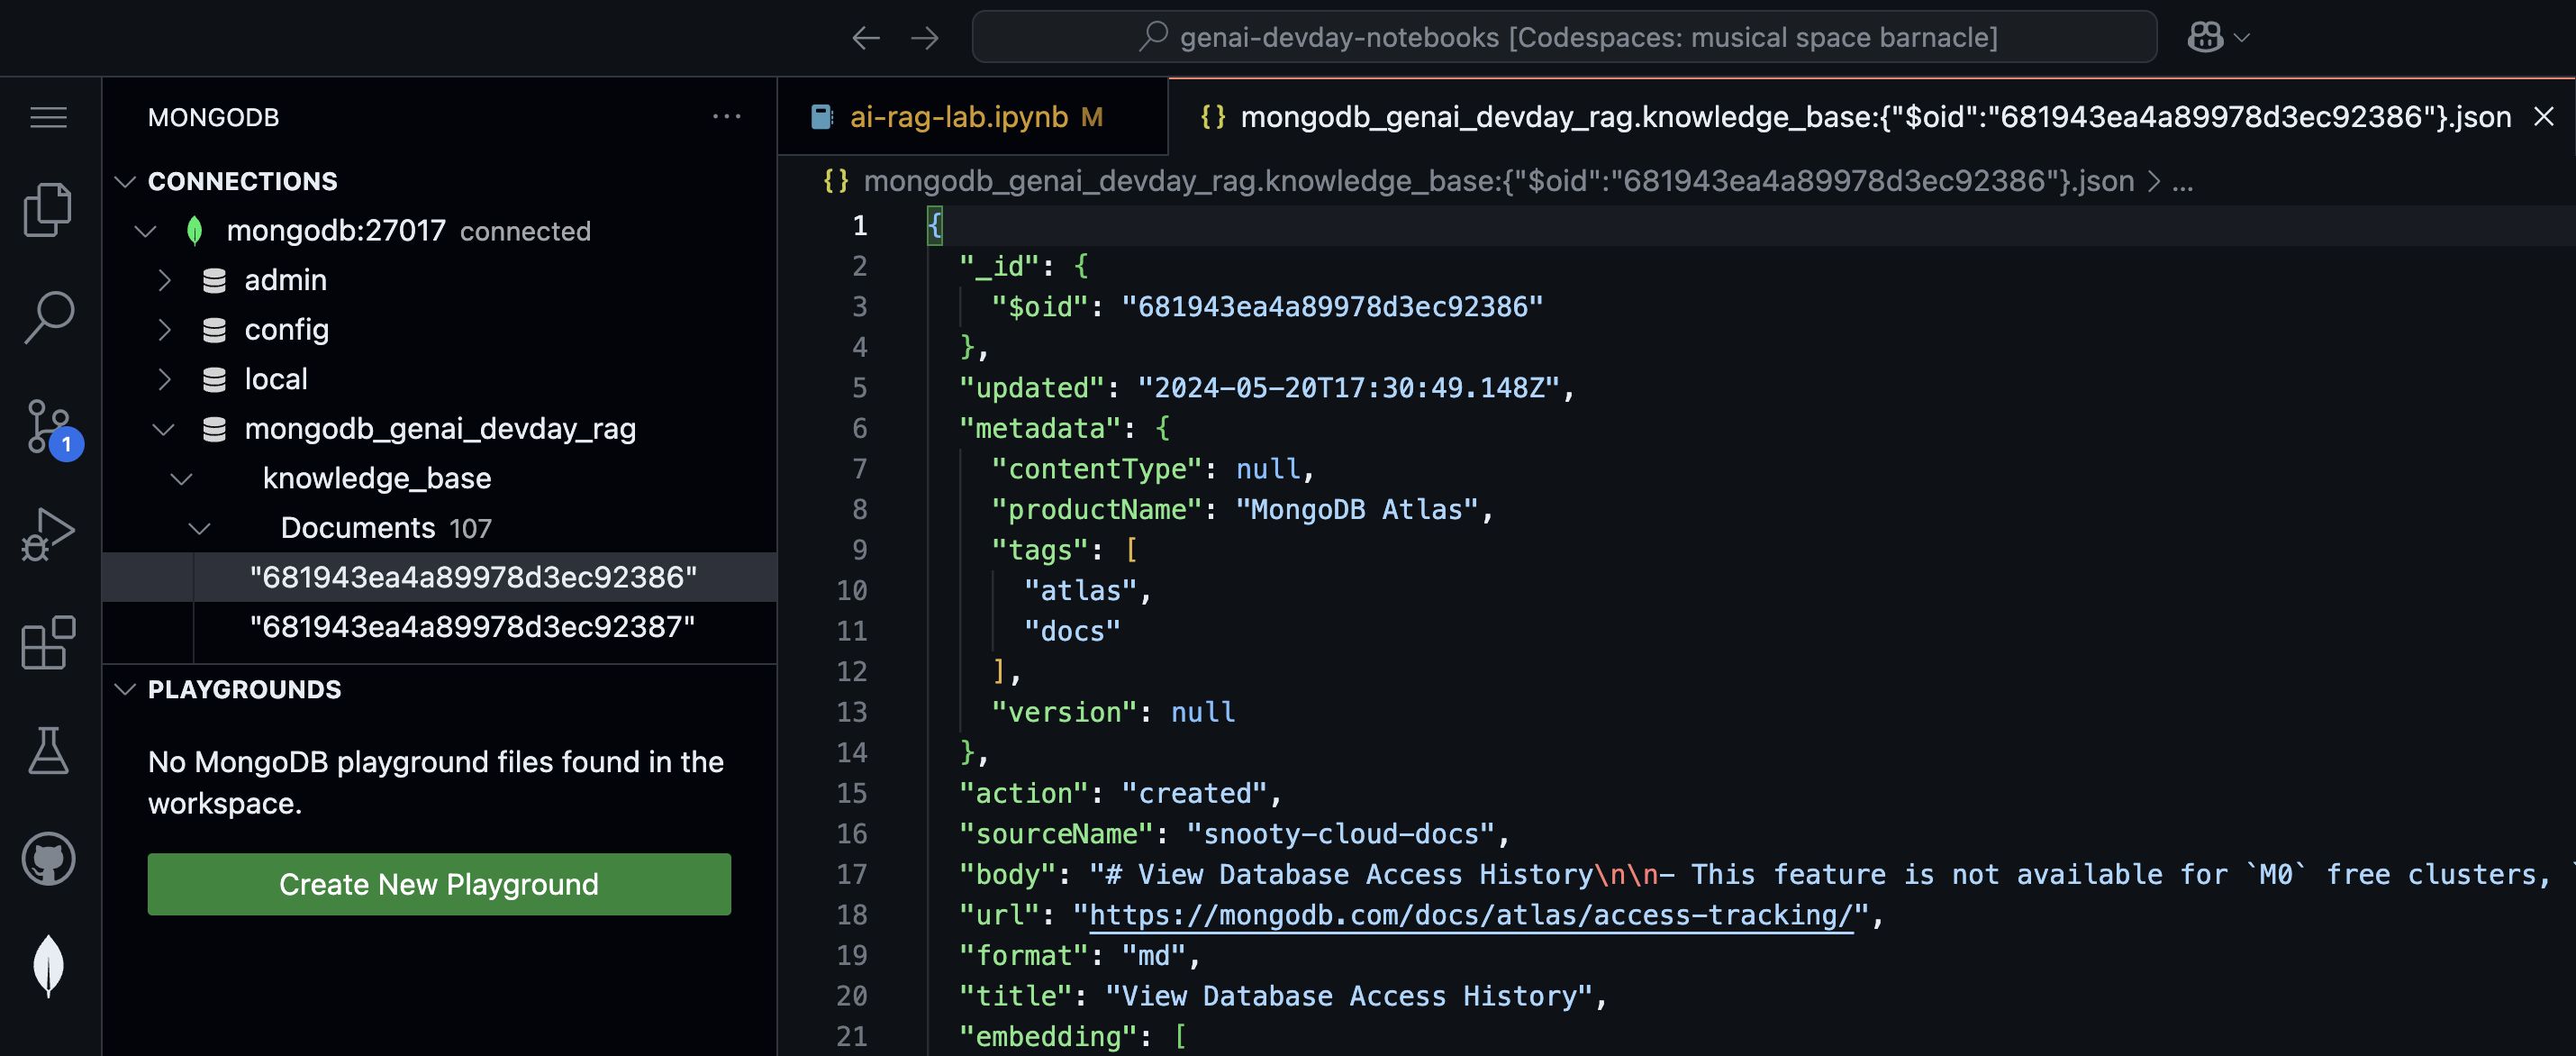Go forward with the right arrow
Screen dimensions: 2576x1056
click(925, 38)
